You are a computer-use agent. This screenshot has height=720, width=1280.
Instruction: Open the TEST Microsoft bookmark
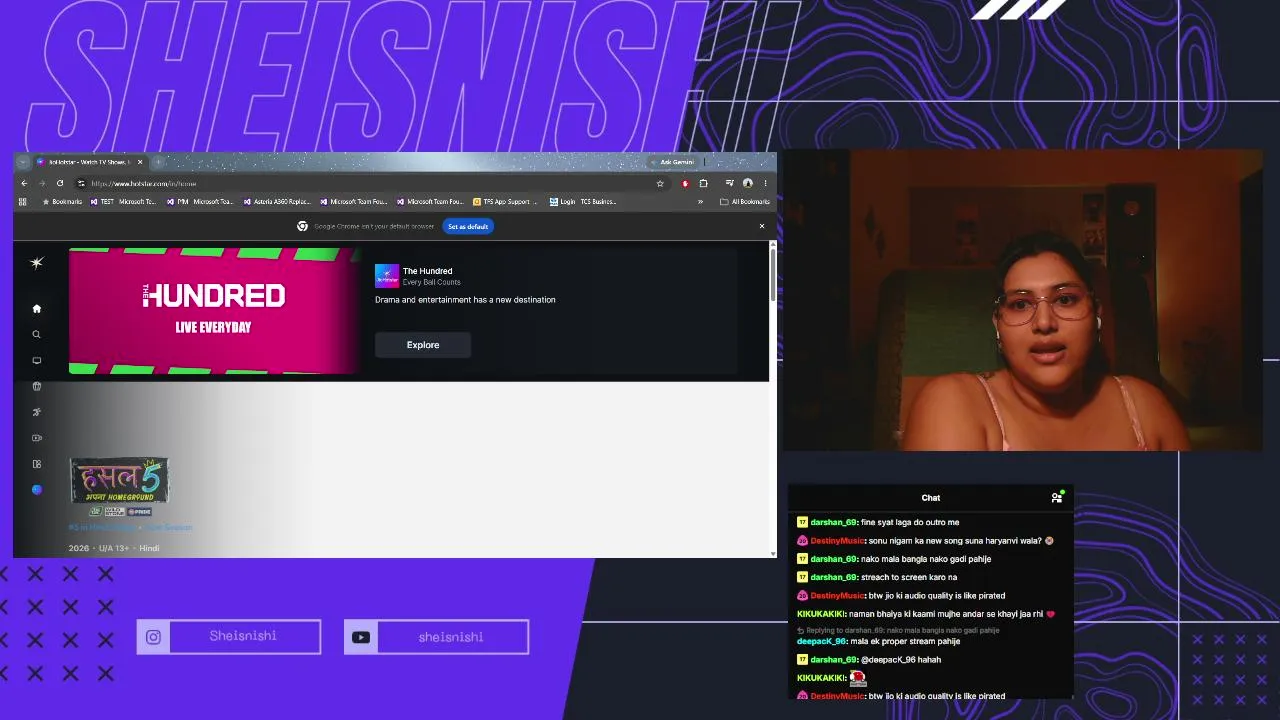[123, 202]
